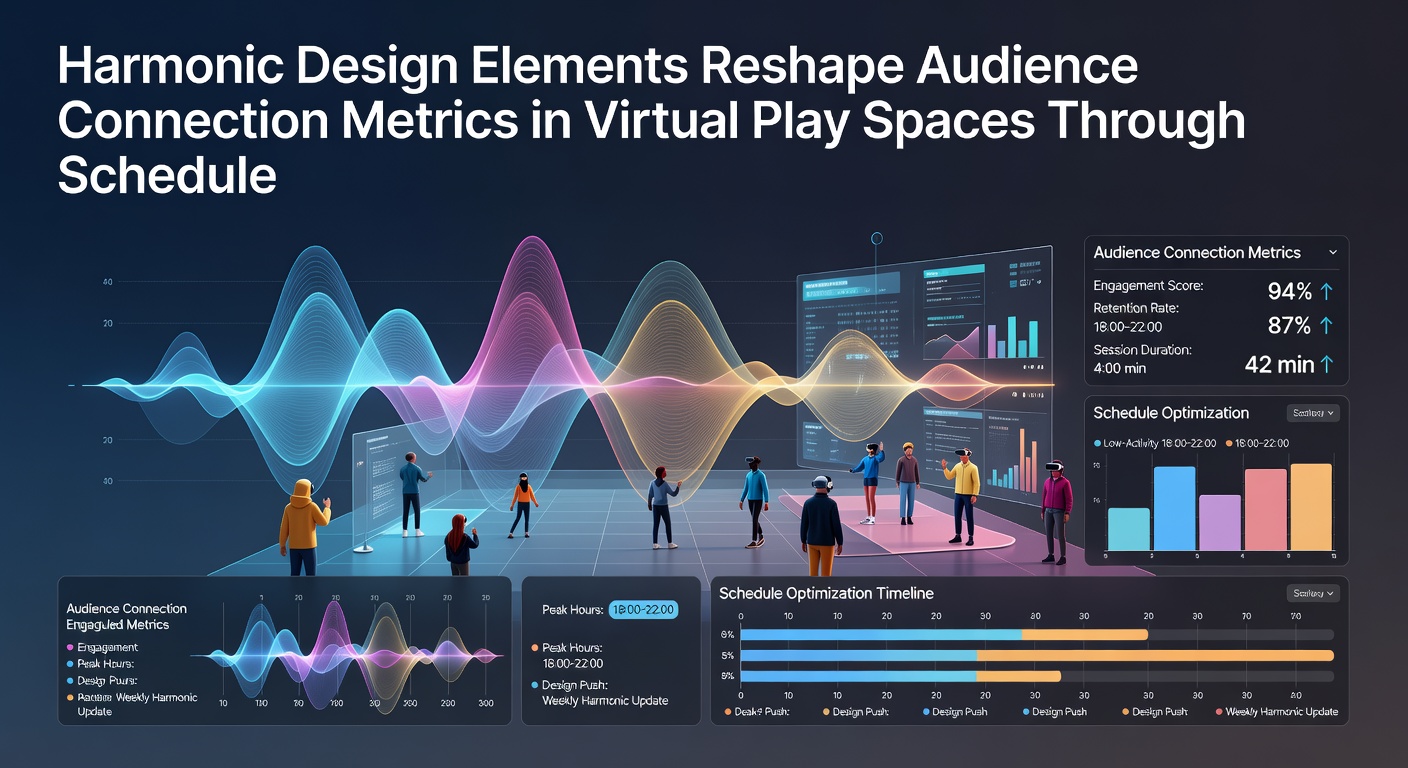Collapse the Audience Connection Metrics panel chevron

[1332, 253]
